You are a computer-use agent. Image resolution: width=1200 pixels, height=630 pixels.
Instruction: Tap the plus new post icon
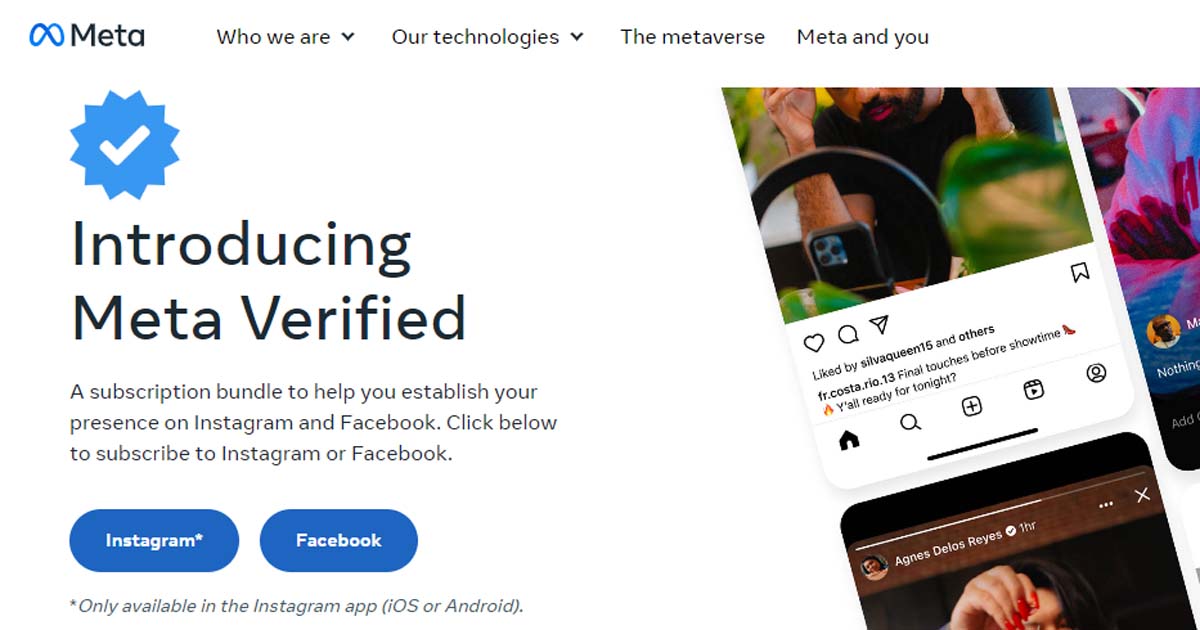pyautogui.click(x=972, y=406)
